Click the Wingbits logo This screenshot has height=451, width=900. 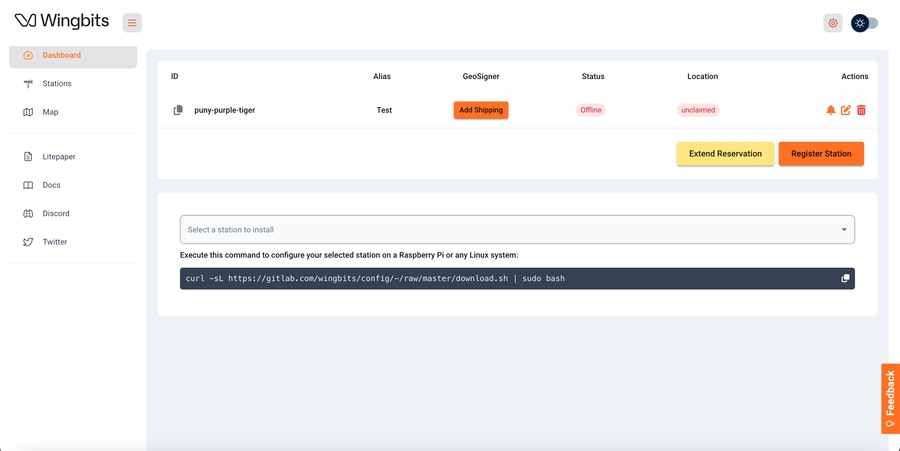click(62, 21)
